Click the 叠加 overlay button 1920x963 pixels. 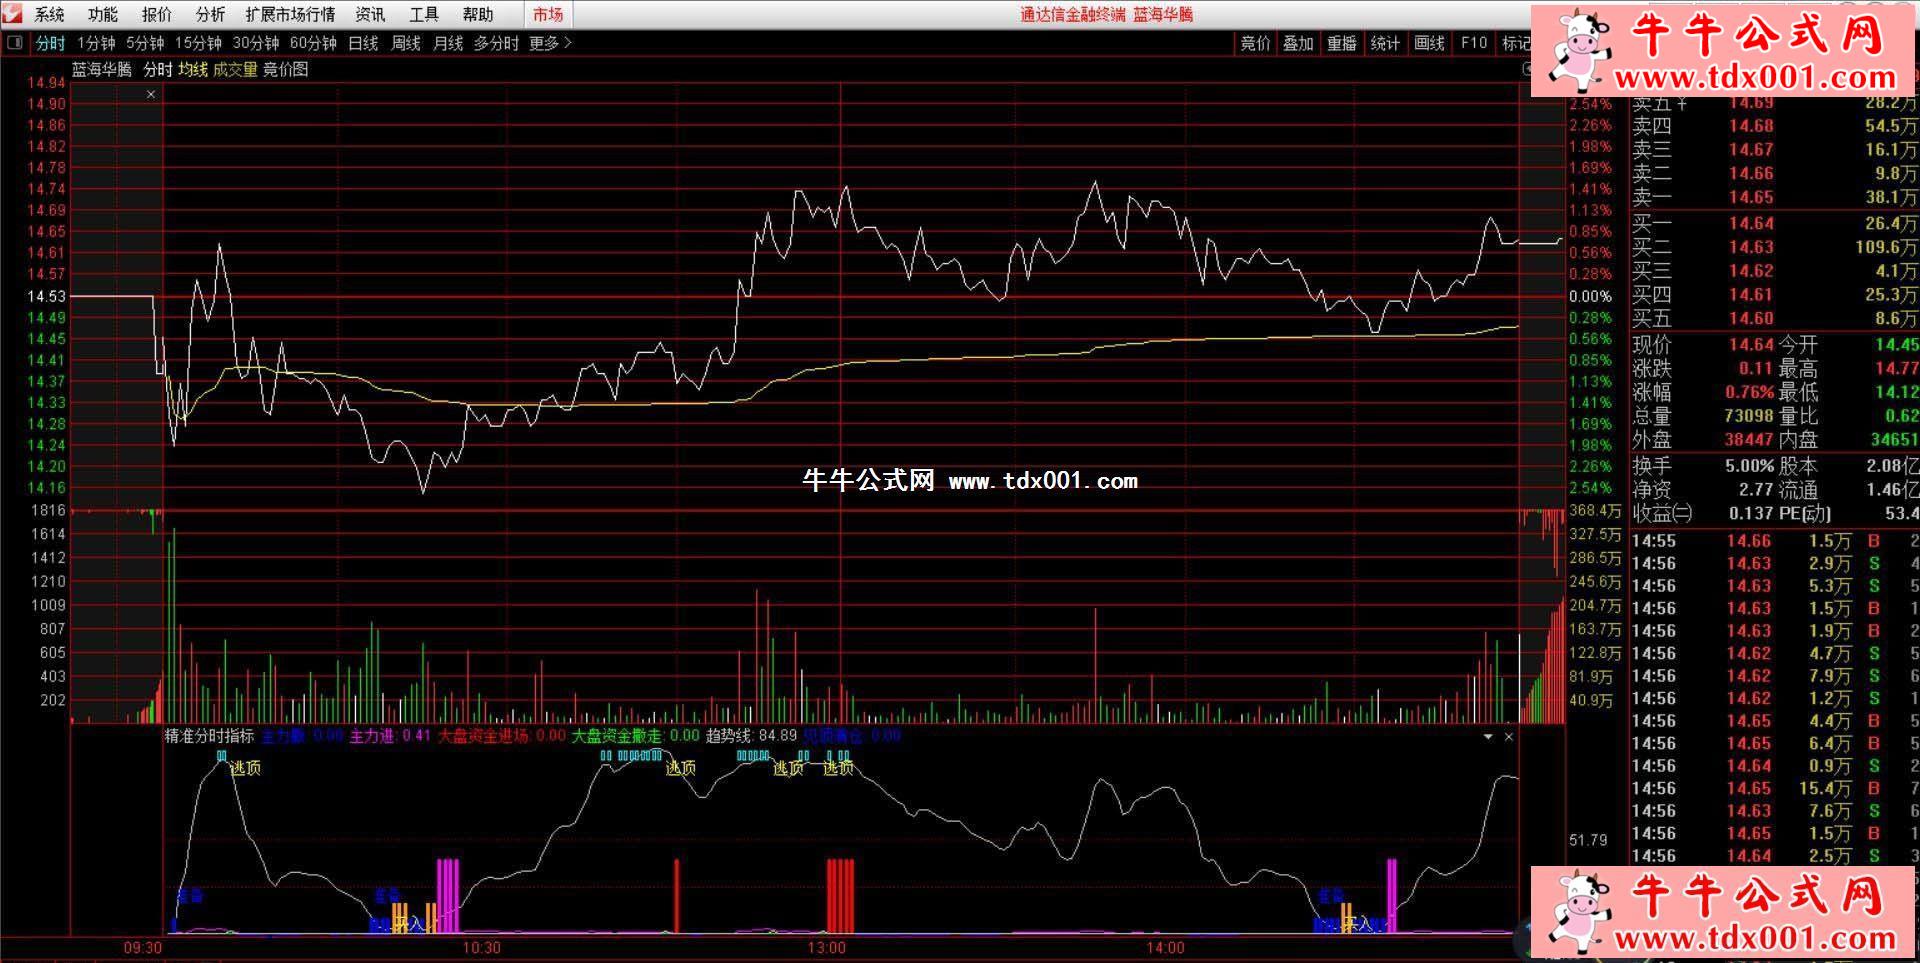pyautogui.click(x=1298, y=43)
